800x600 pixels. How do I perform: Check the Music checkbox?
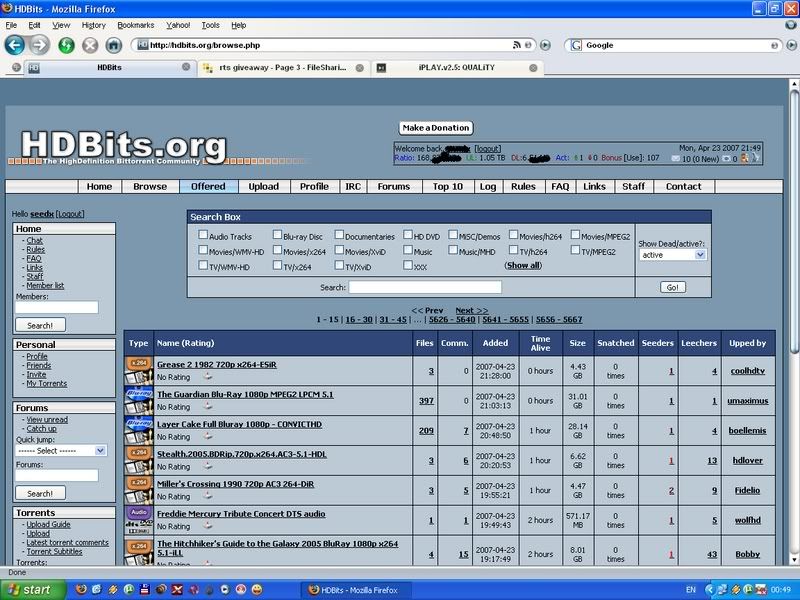[x=408, y=250]
